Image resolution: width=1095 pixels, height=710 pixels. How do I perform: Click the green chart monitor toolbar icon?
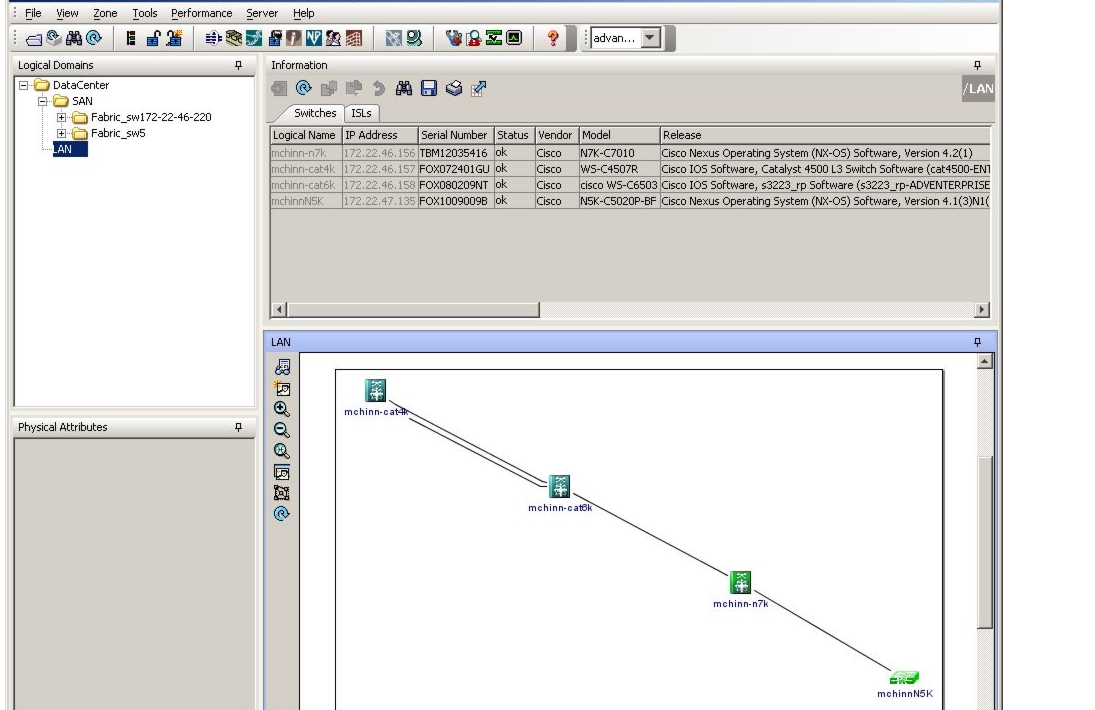click(x=494, y=38)
